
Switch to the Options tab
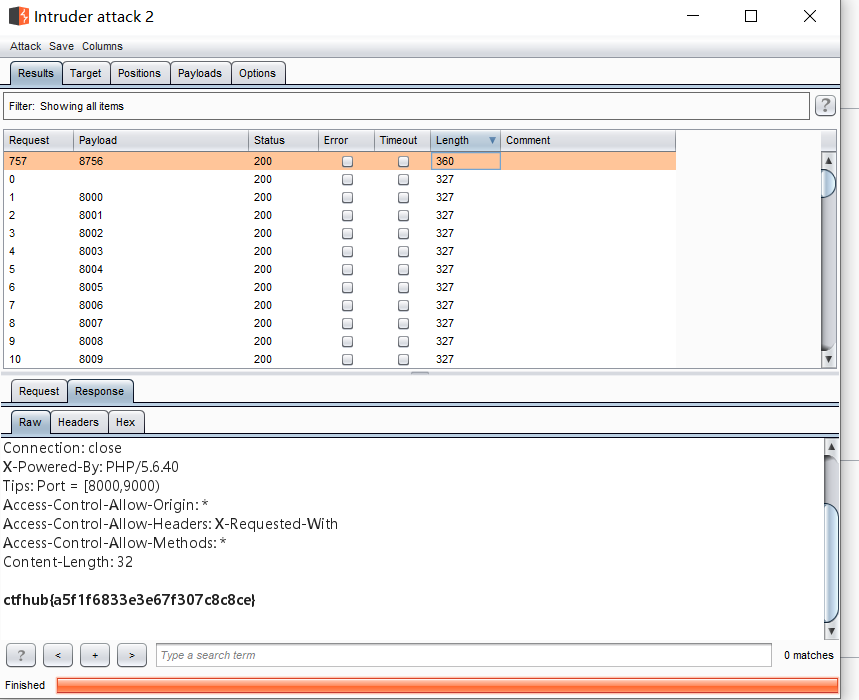pos(257,73)
